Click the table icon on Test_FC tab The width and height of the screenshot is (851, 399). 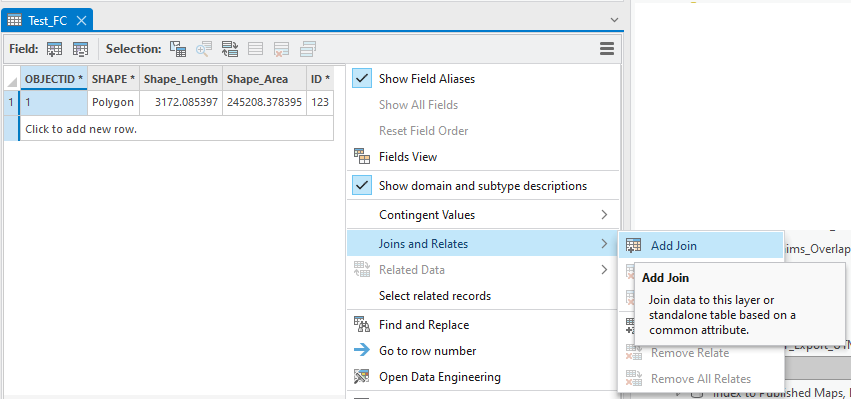click(15, 21)
